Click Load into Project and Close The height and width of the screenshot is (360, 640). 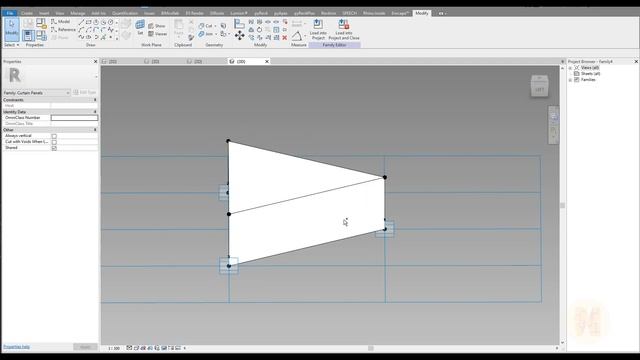pyautogui.click(x=344, y=29)
